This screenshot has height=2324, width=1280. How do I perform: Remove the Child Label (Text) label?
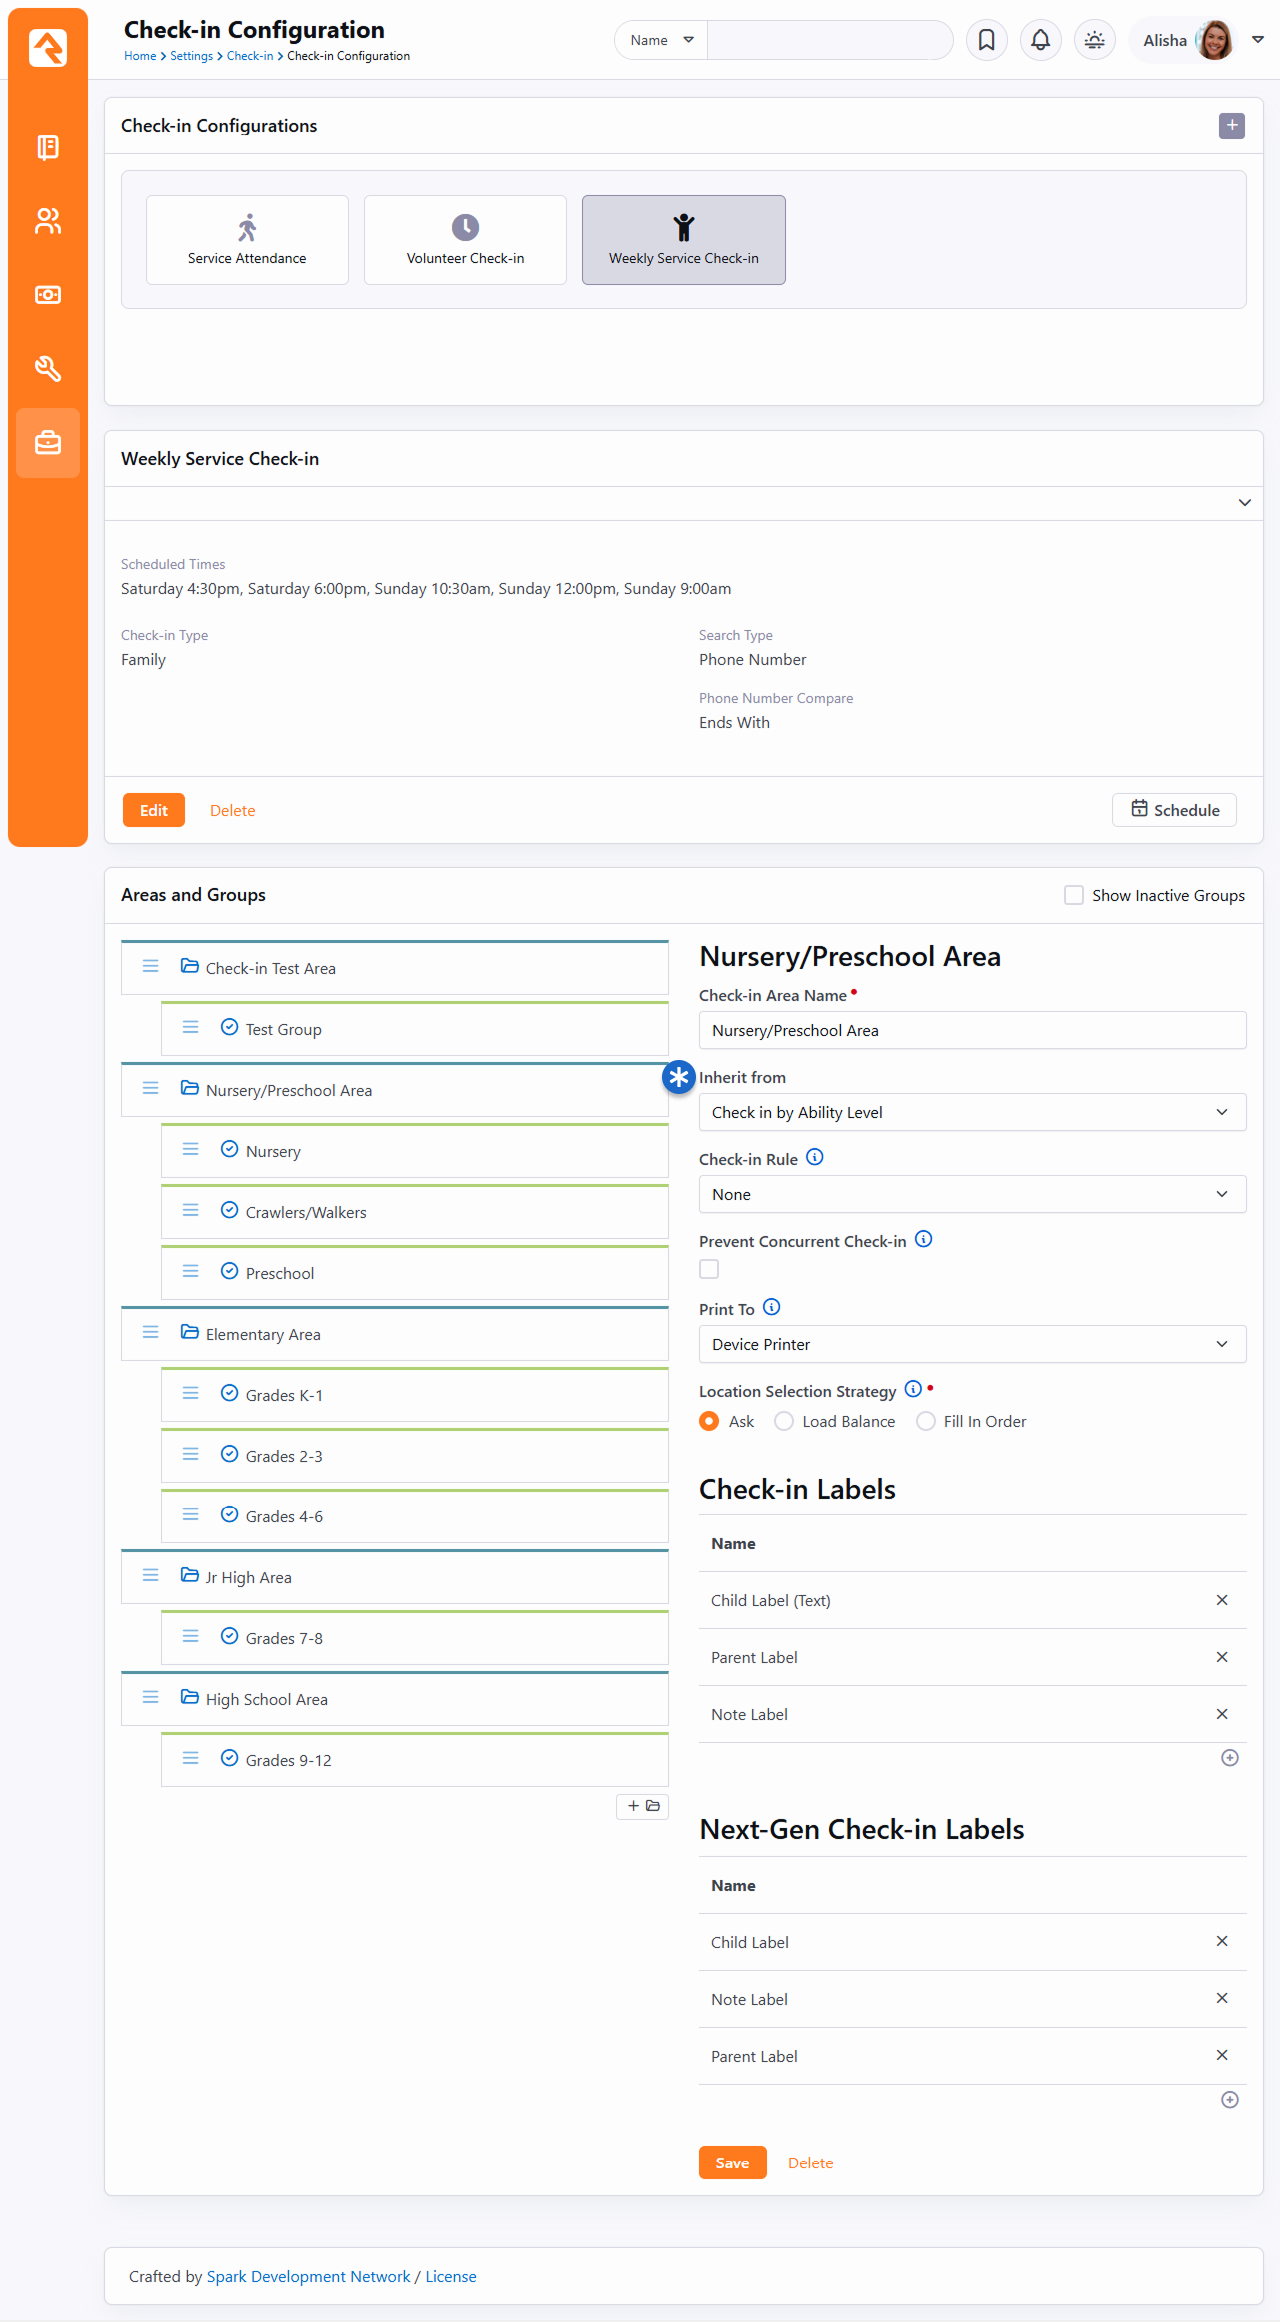click(1221, 1600)
